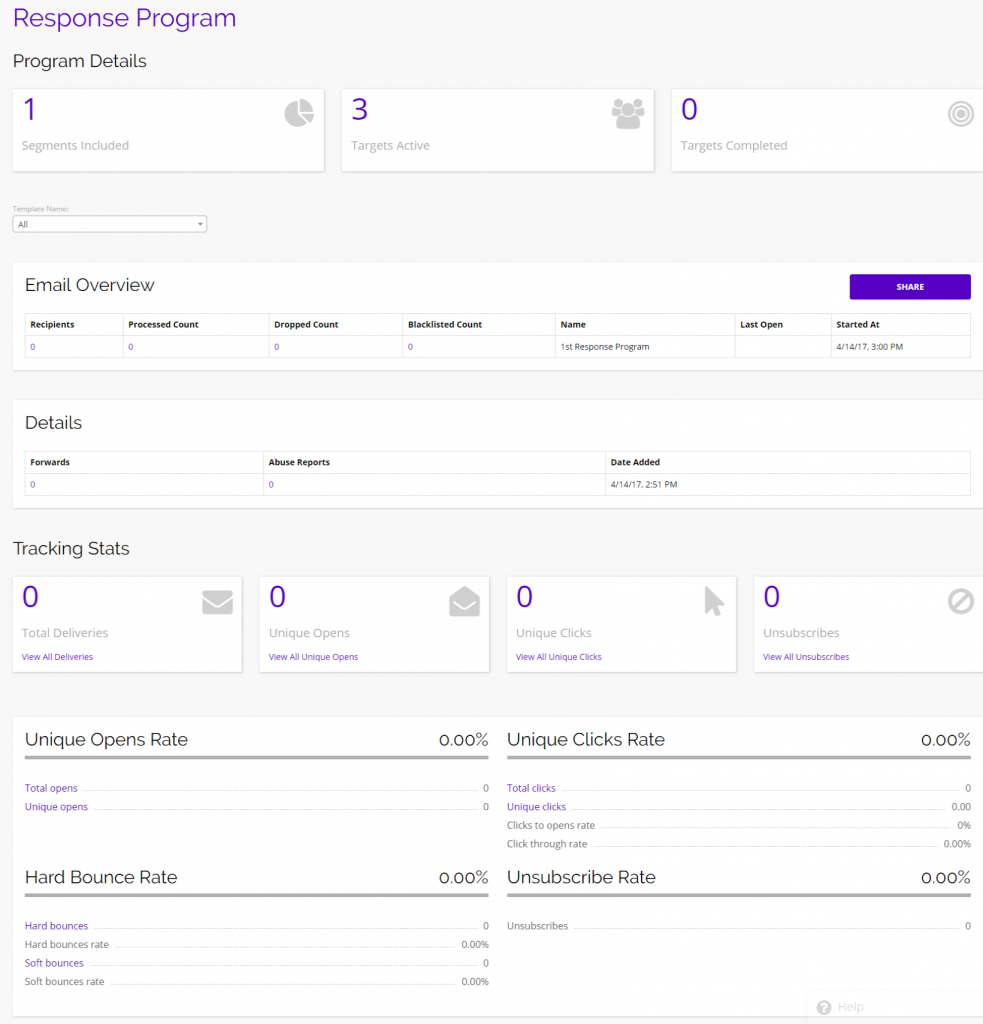Click the Forwards count in Details table

point(35,484)
